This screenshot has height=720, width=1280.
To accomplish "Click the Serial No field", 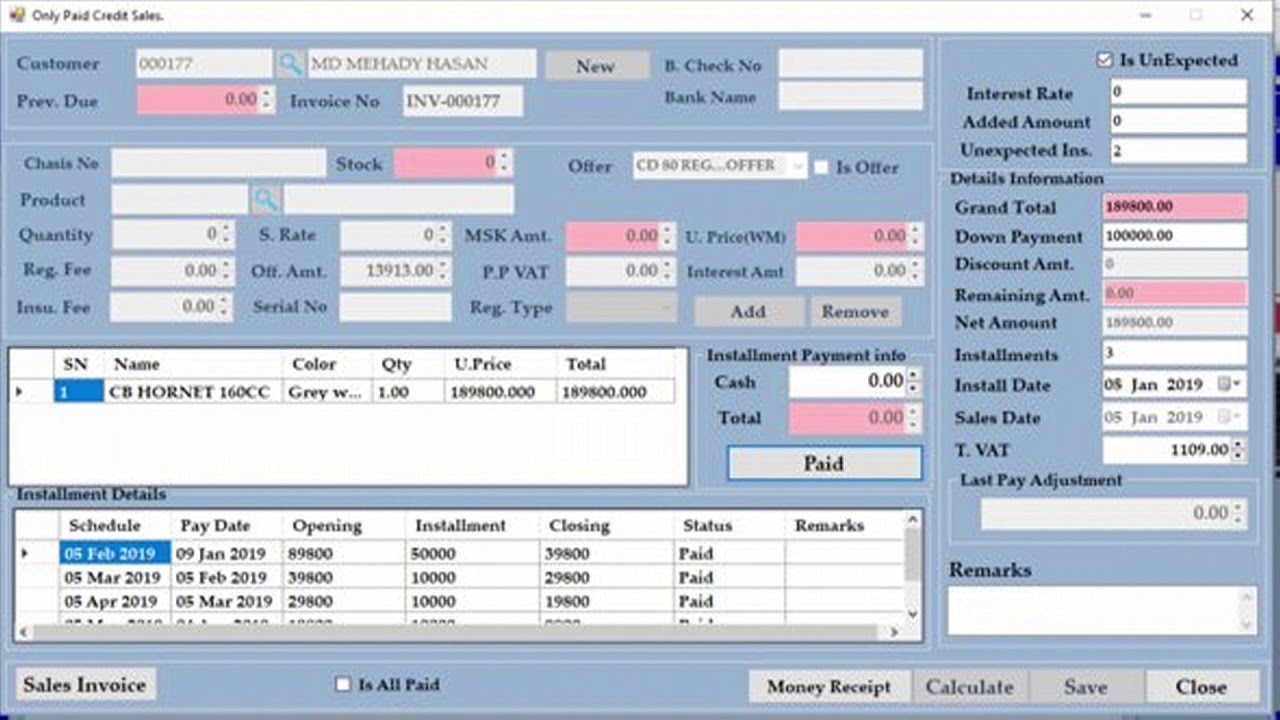I will coord(395,307).
